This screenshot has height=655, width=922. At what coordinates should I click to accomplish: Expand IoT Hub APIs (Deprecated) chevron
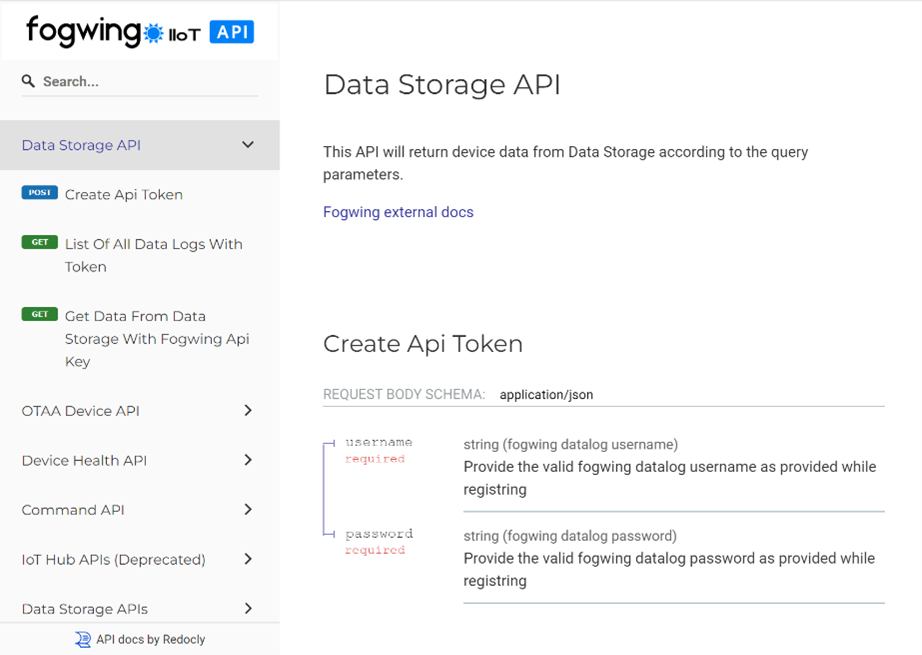click(248, 559)
